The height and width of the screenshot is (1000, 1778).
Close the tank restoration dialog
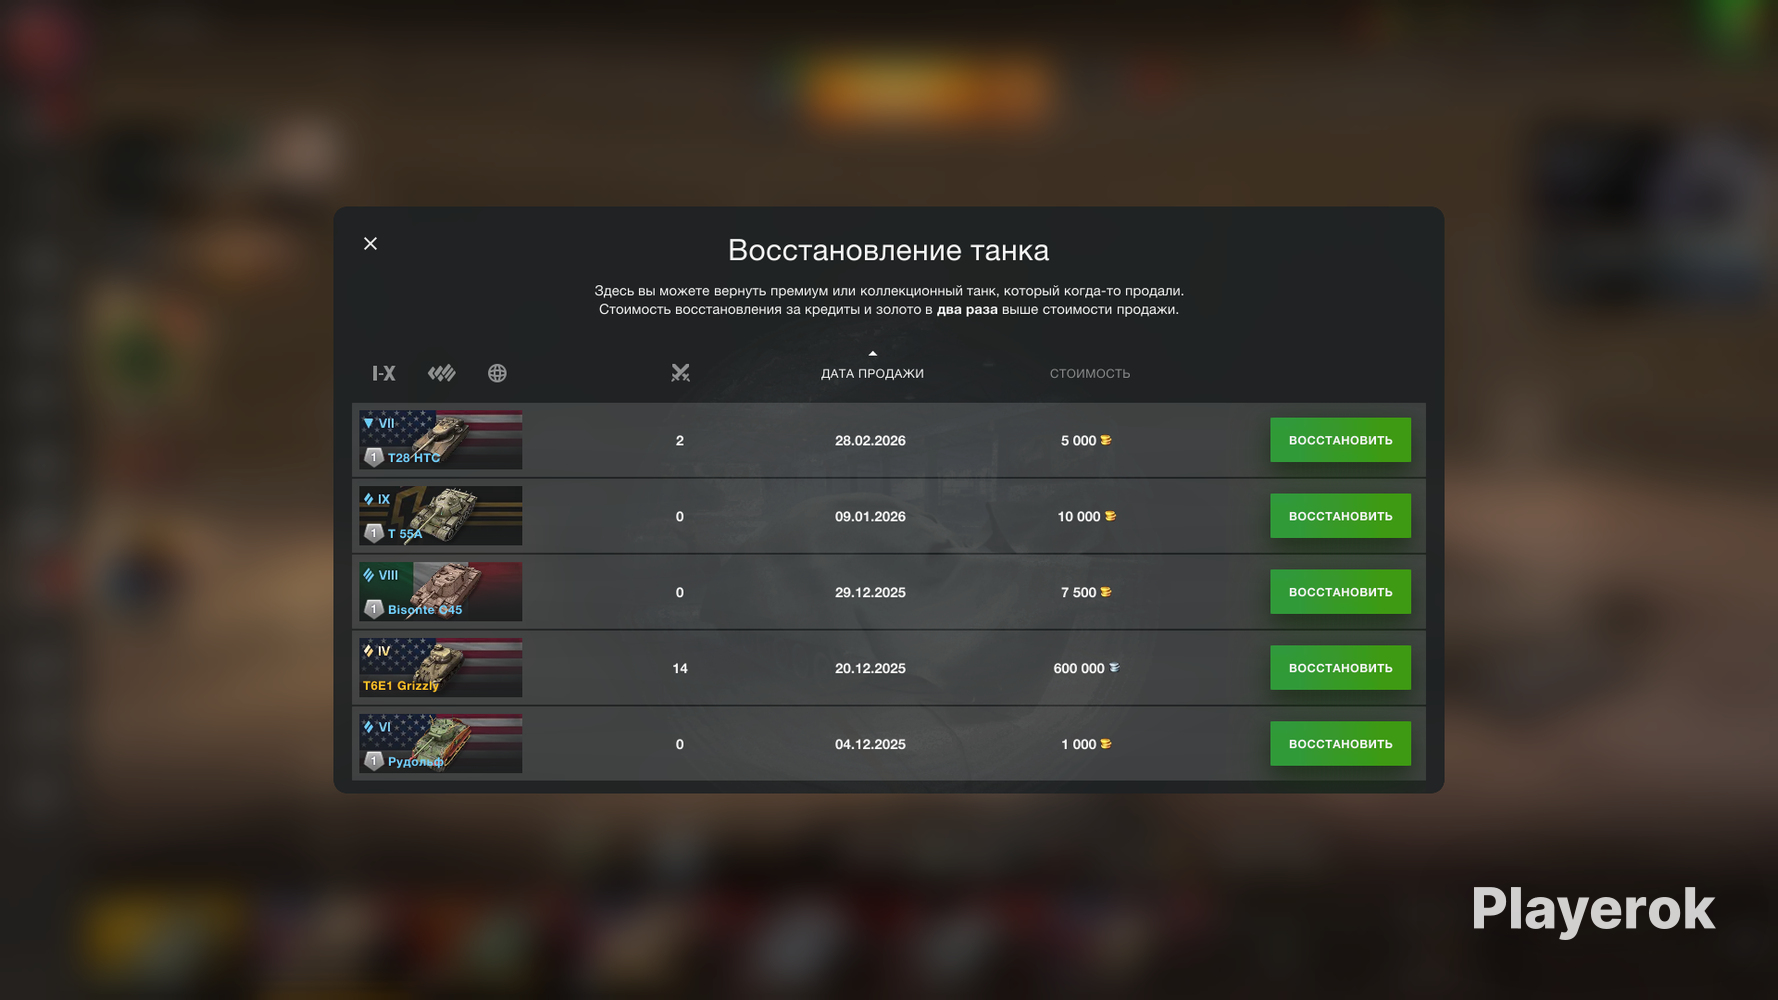click(371, 244)
